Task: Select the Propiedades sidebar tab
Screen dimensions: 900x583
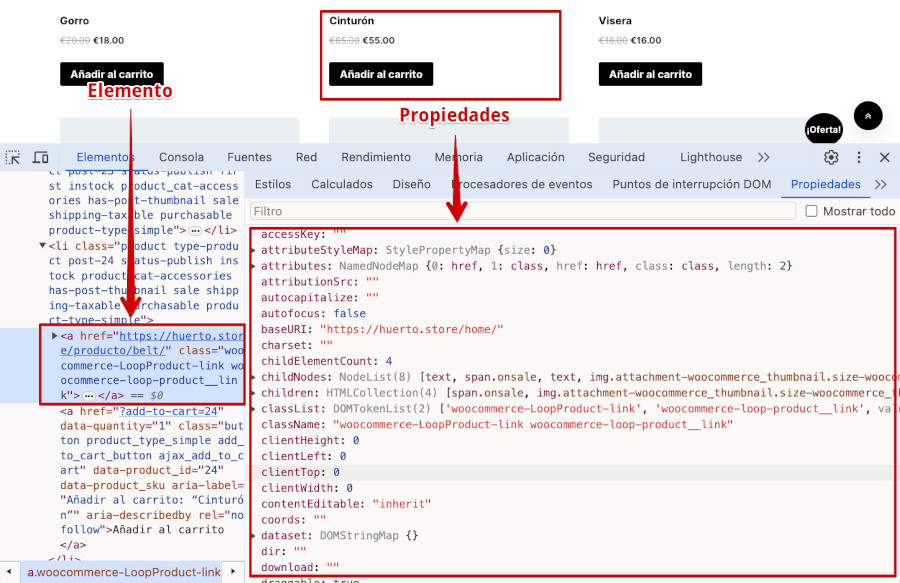Action: pos(825,184)
